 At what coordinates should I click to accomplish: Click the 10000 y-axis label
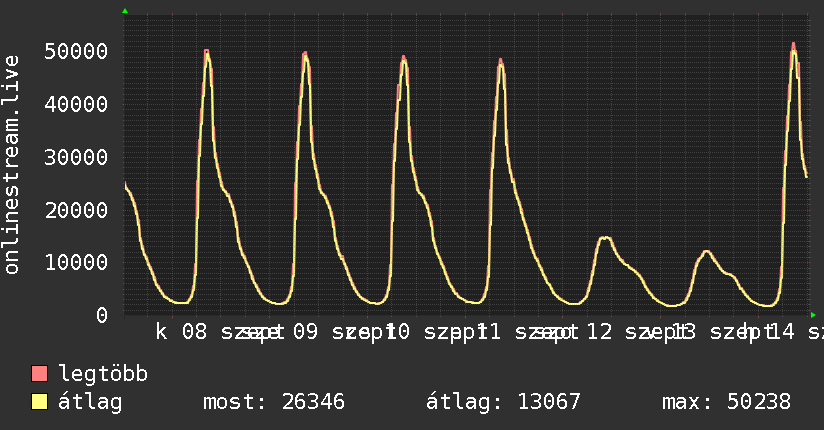point(76,262)
